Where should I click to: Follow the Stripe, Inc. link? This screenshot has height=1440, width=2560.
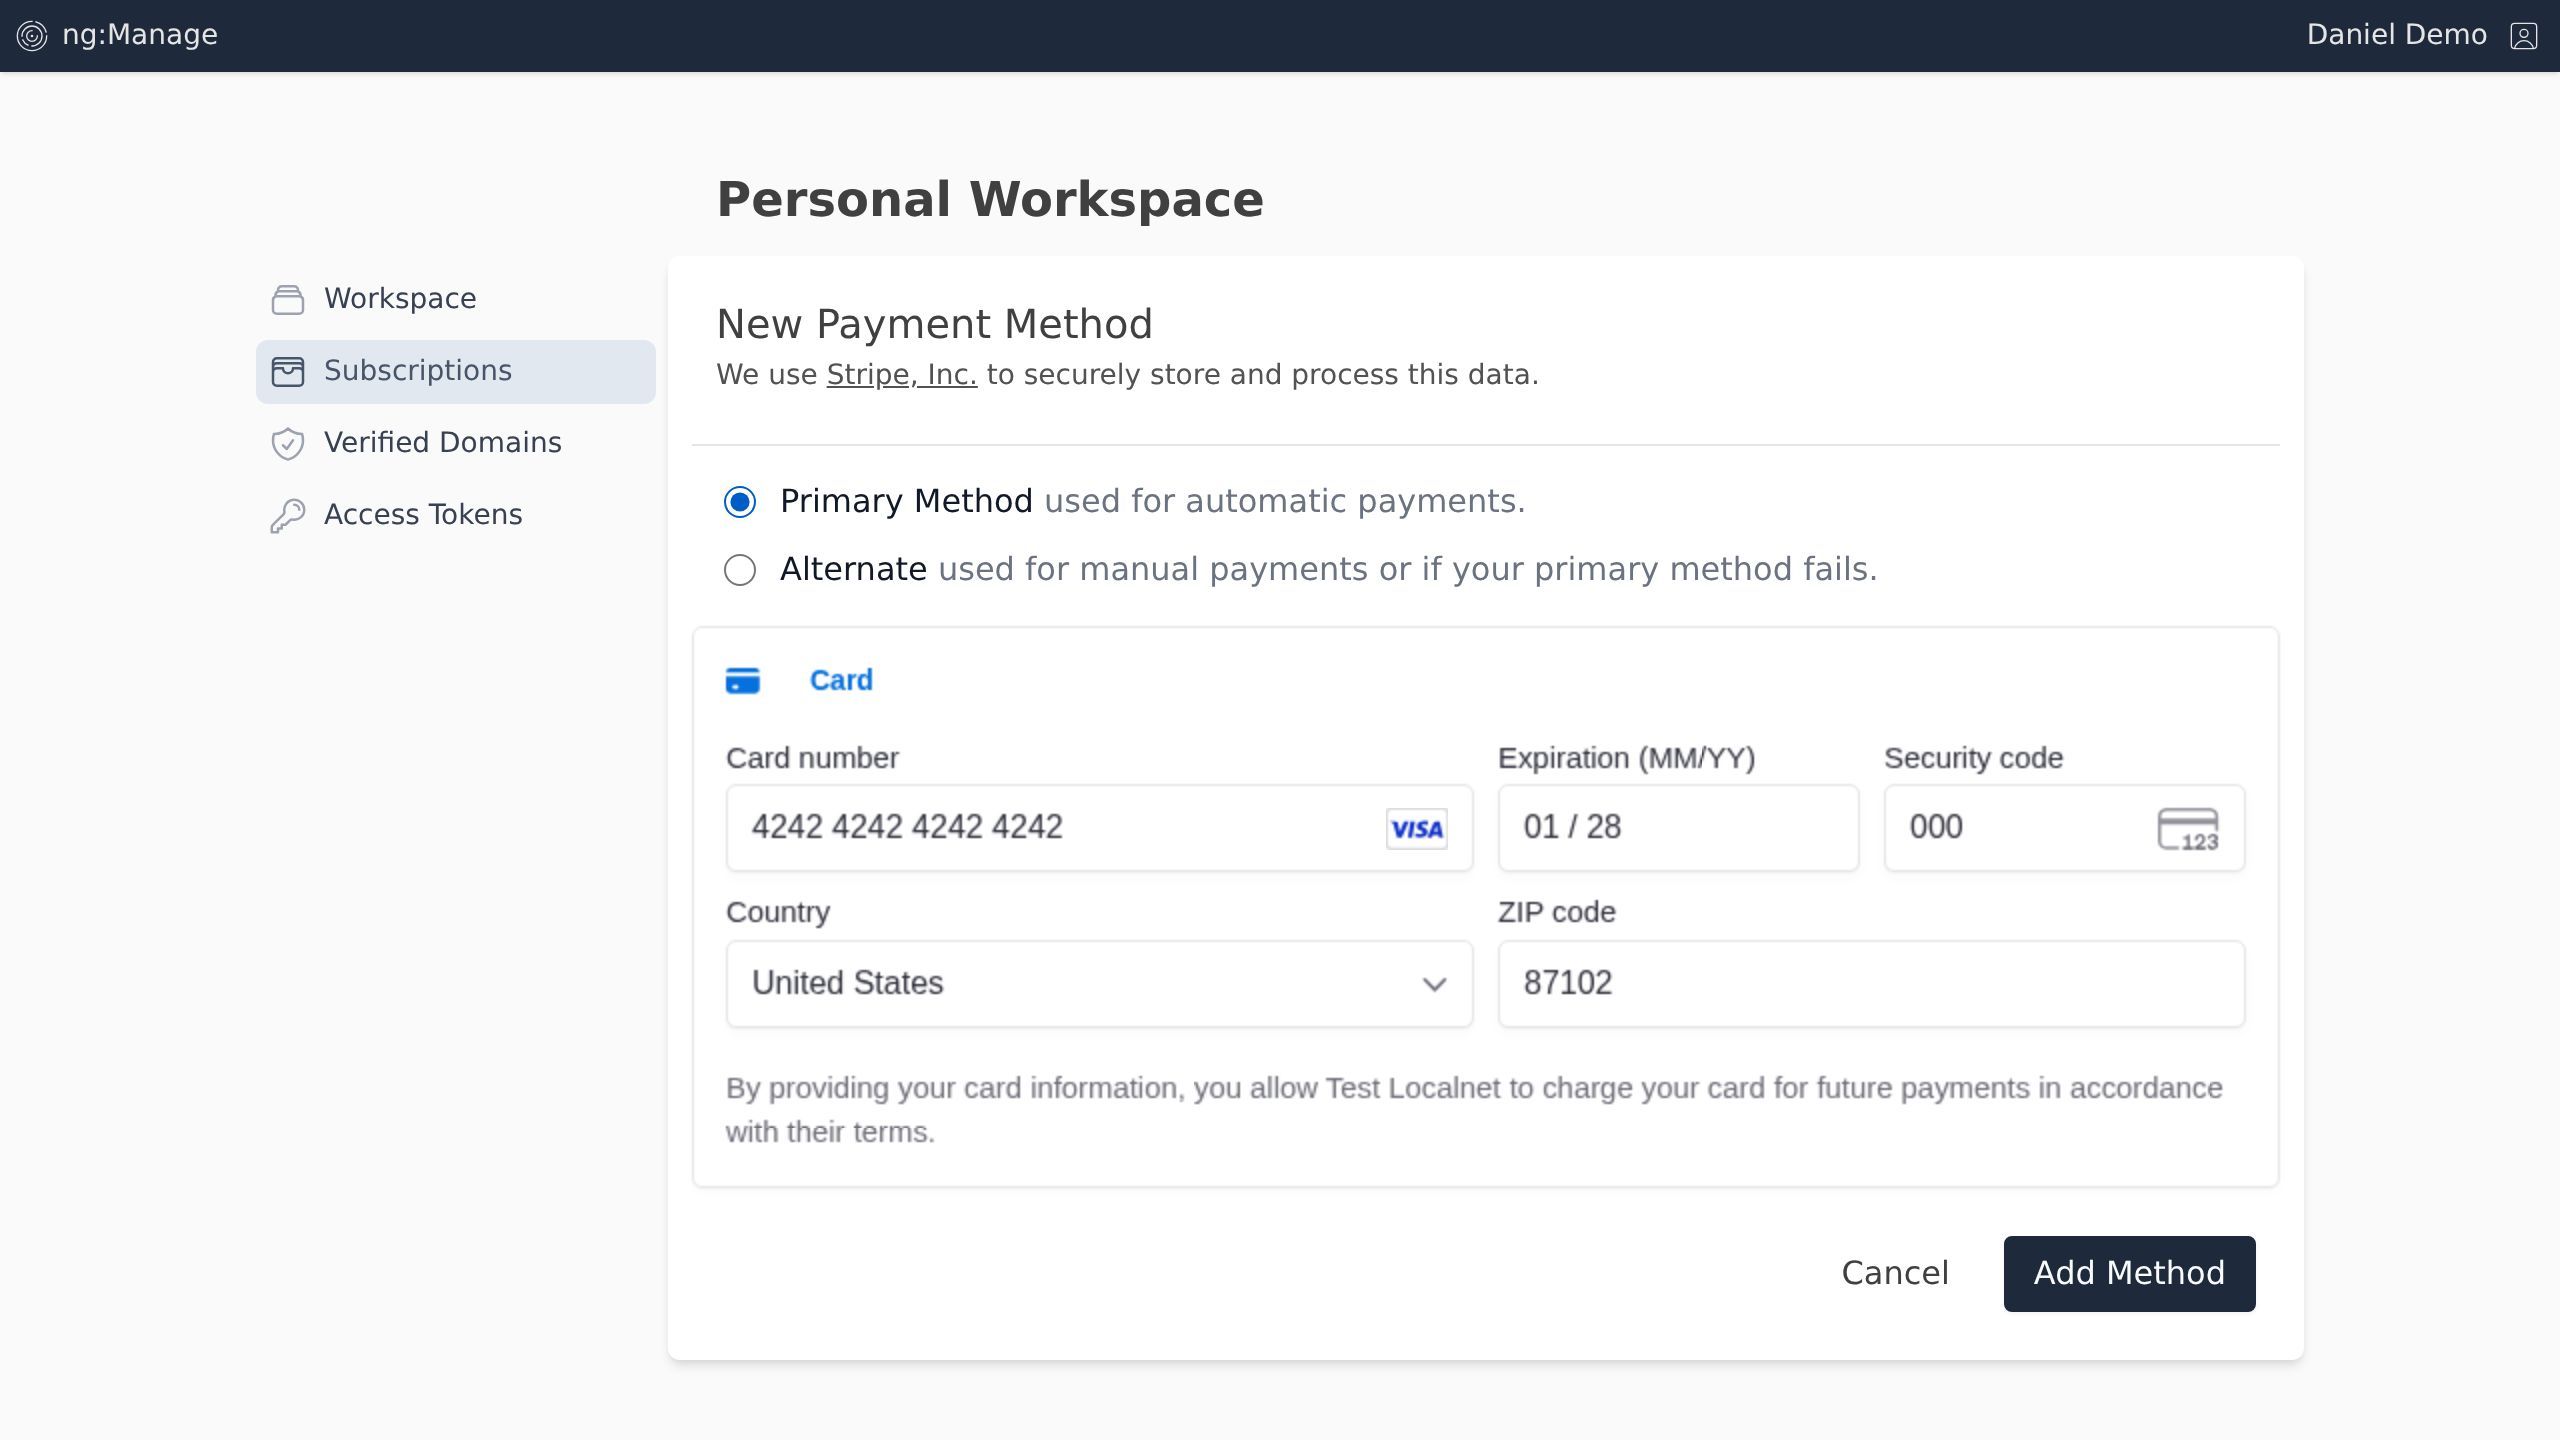pyautogui.click(x=901, y=375)
